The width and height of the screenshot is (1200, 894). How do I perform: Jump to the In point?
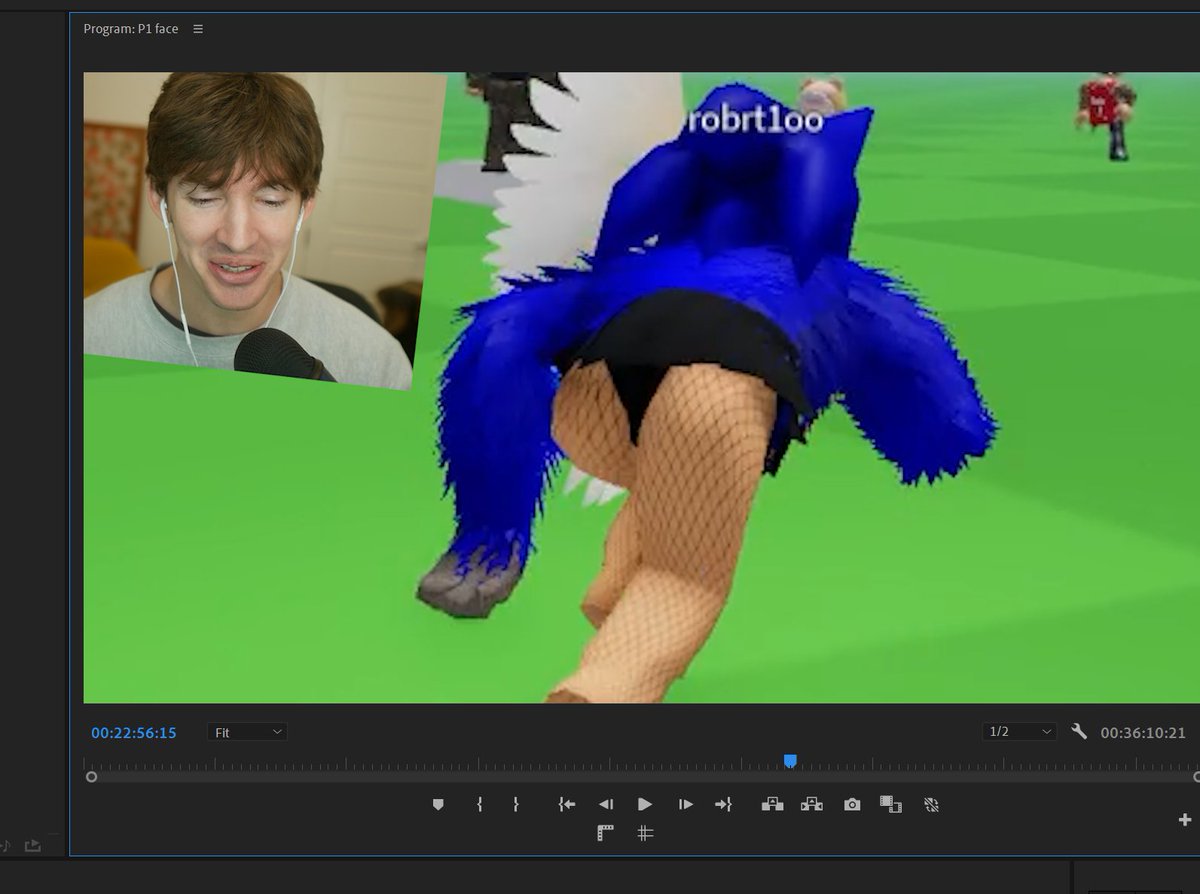[567, 804]
